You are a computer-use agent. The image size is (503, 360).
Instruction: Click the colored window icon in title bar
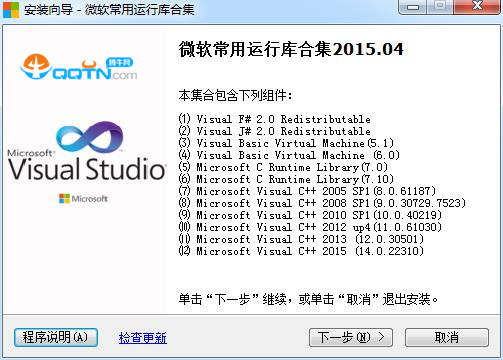click(x=11, y=9)
